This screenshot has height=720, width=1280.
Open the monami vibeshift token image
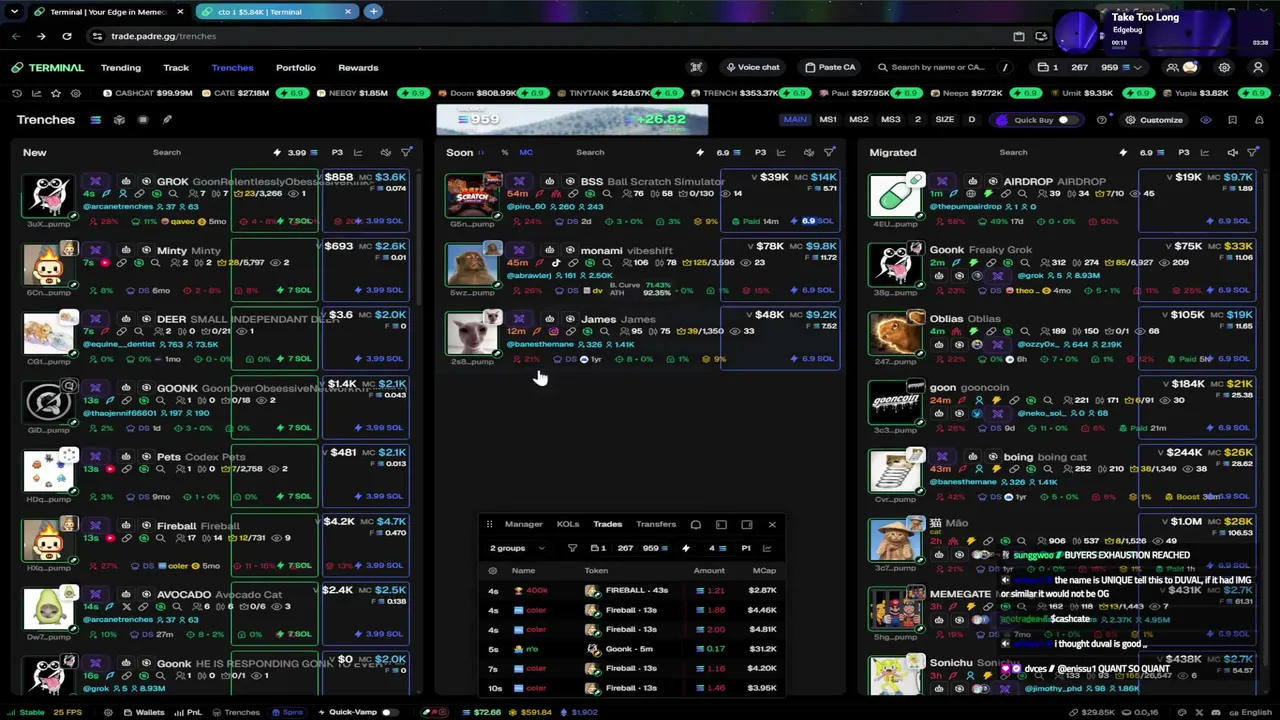pyautogui.click(x=472, y=264)
